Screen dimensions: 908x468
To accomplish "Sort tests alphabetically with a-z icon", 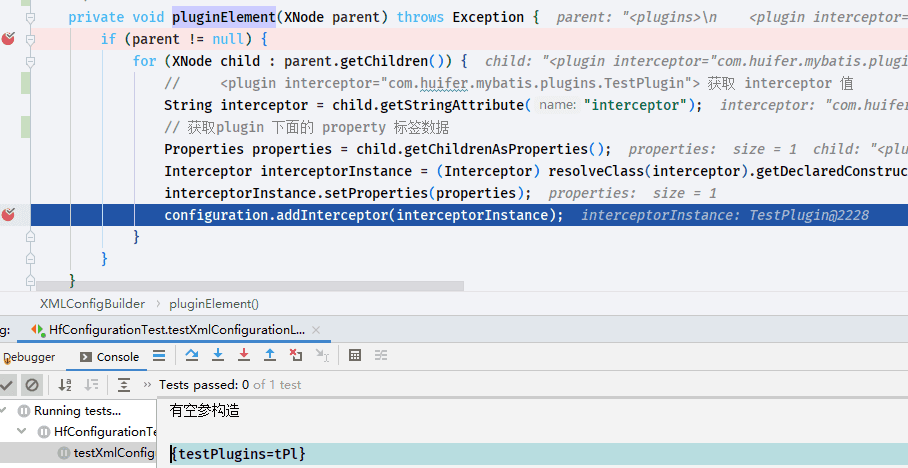I will 65,385.
